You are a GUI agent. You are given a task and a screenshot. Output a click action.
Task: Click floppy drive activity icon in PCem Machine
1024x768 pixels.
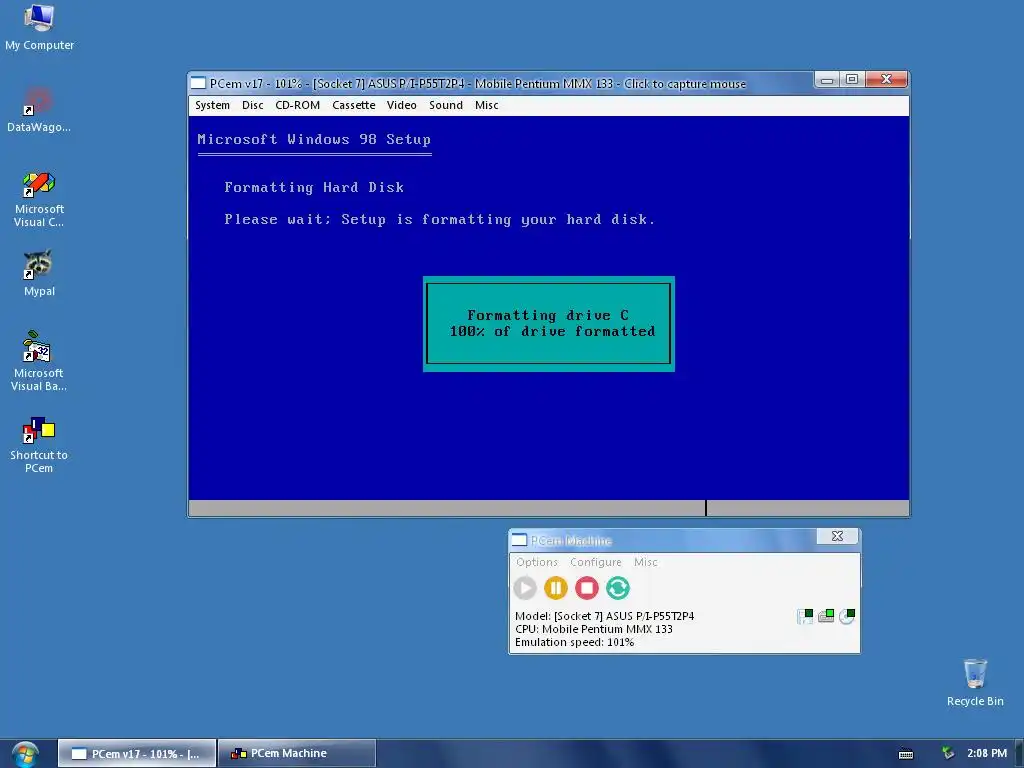click(805, 616)
